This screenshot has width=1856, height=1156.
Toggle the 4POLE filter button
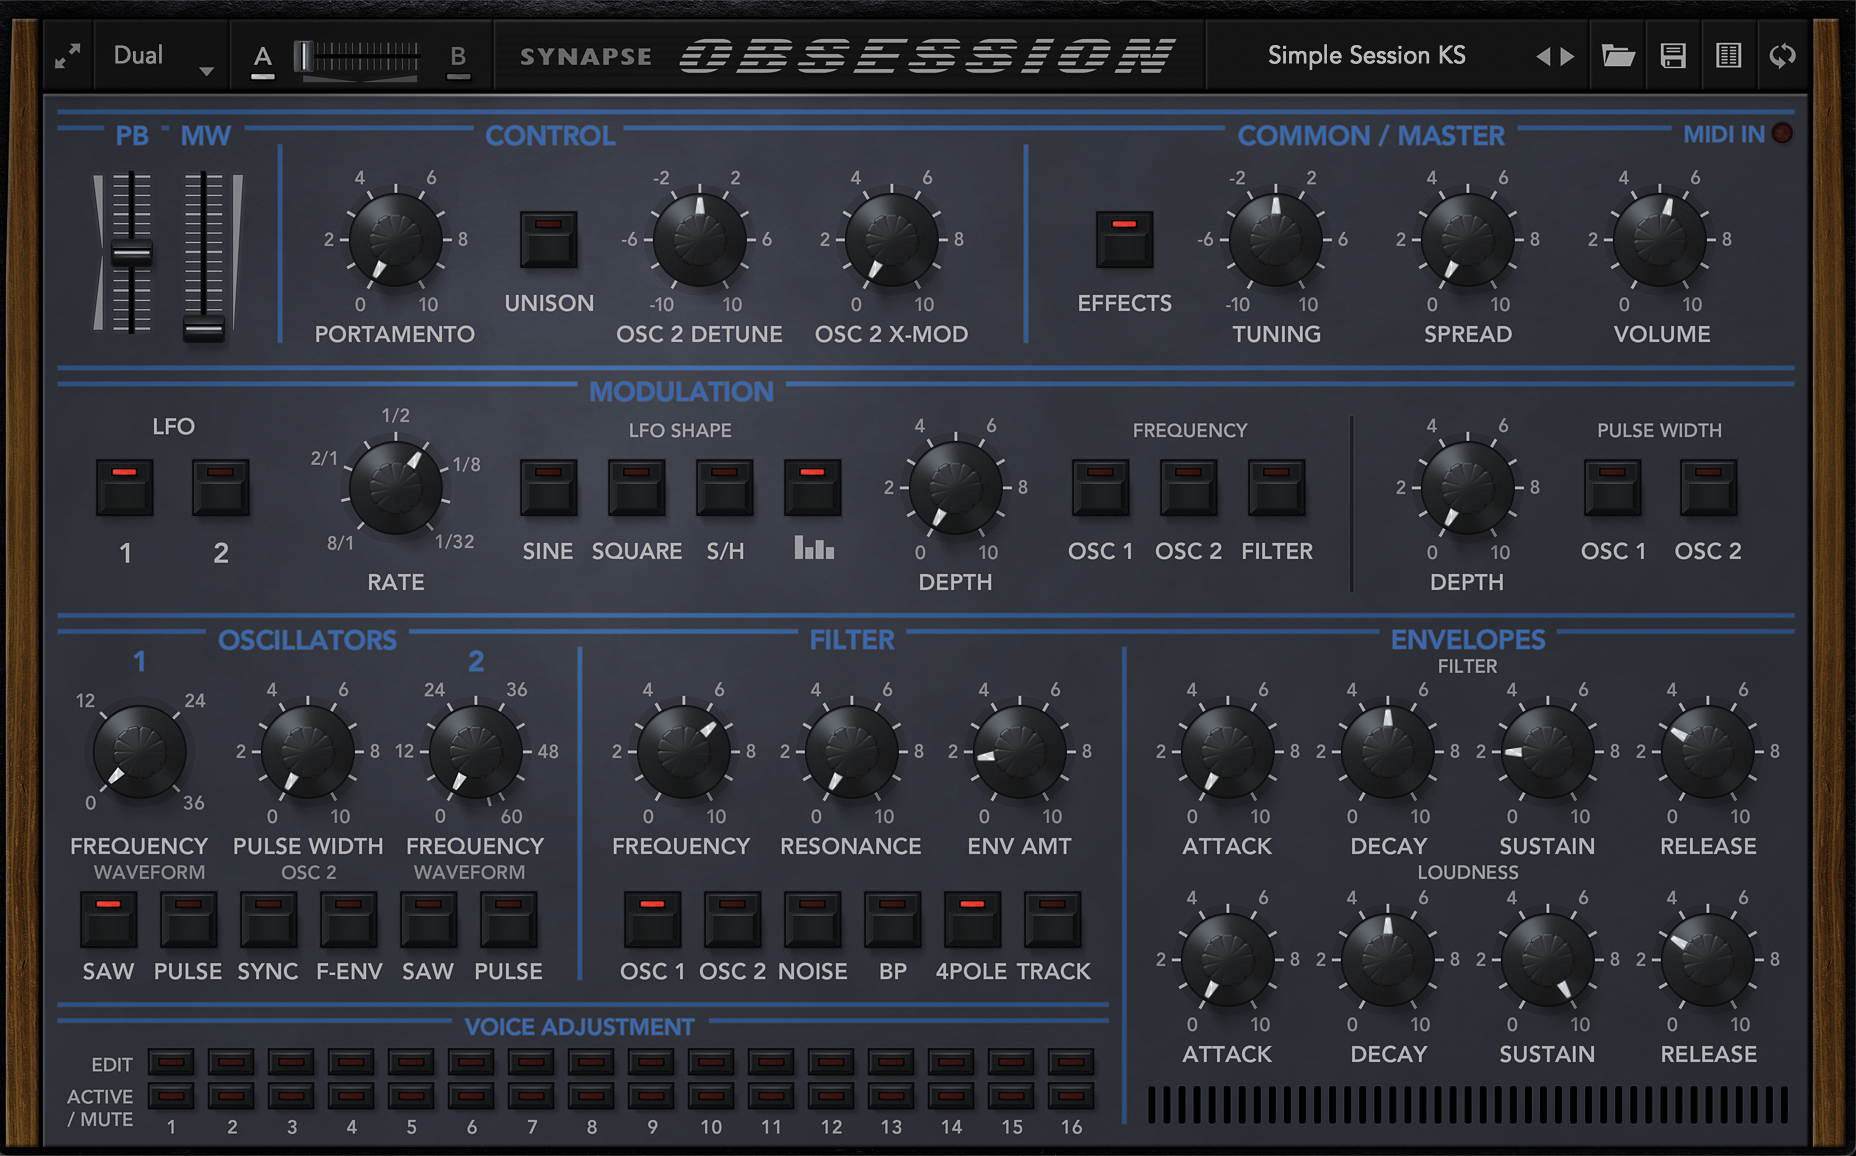pos(972,919)
